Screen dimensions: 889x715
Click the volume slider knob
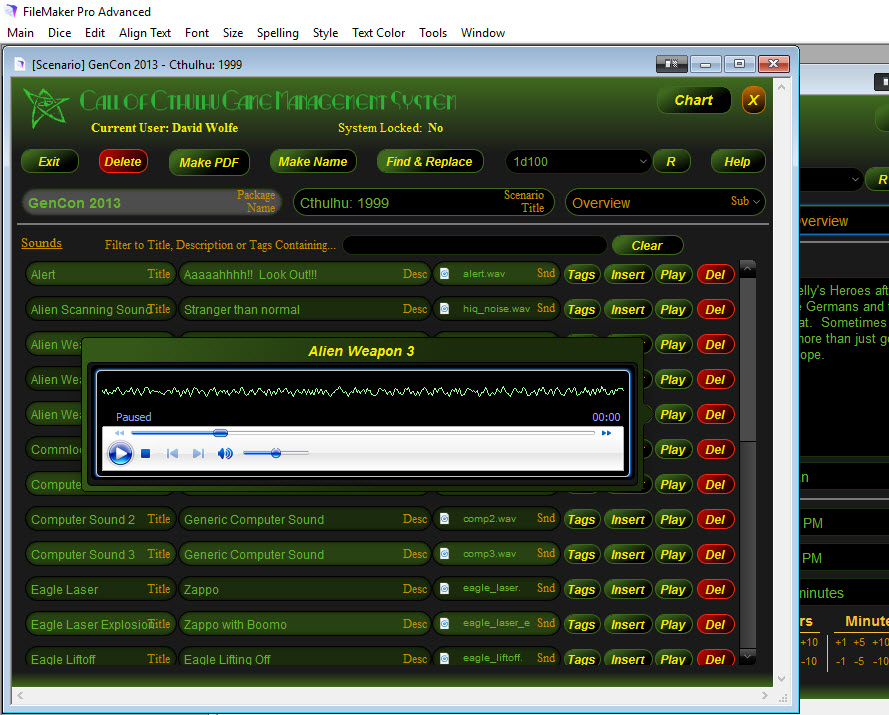point(276,453)
